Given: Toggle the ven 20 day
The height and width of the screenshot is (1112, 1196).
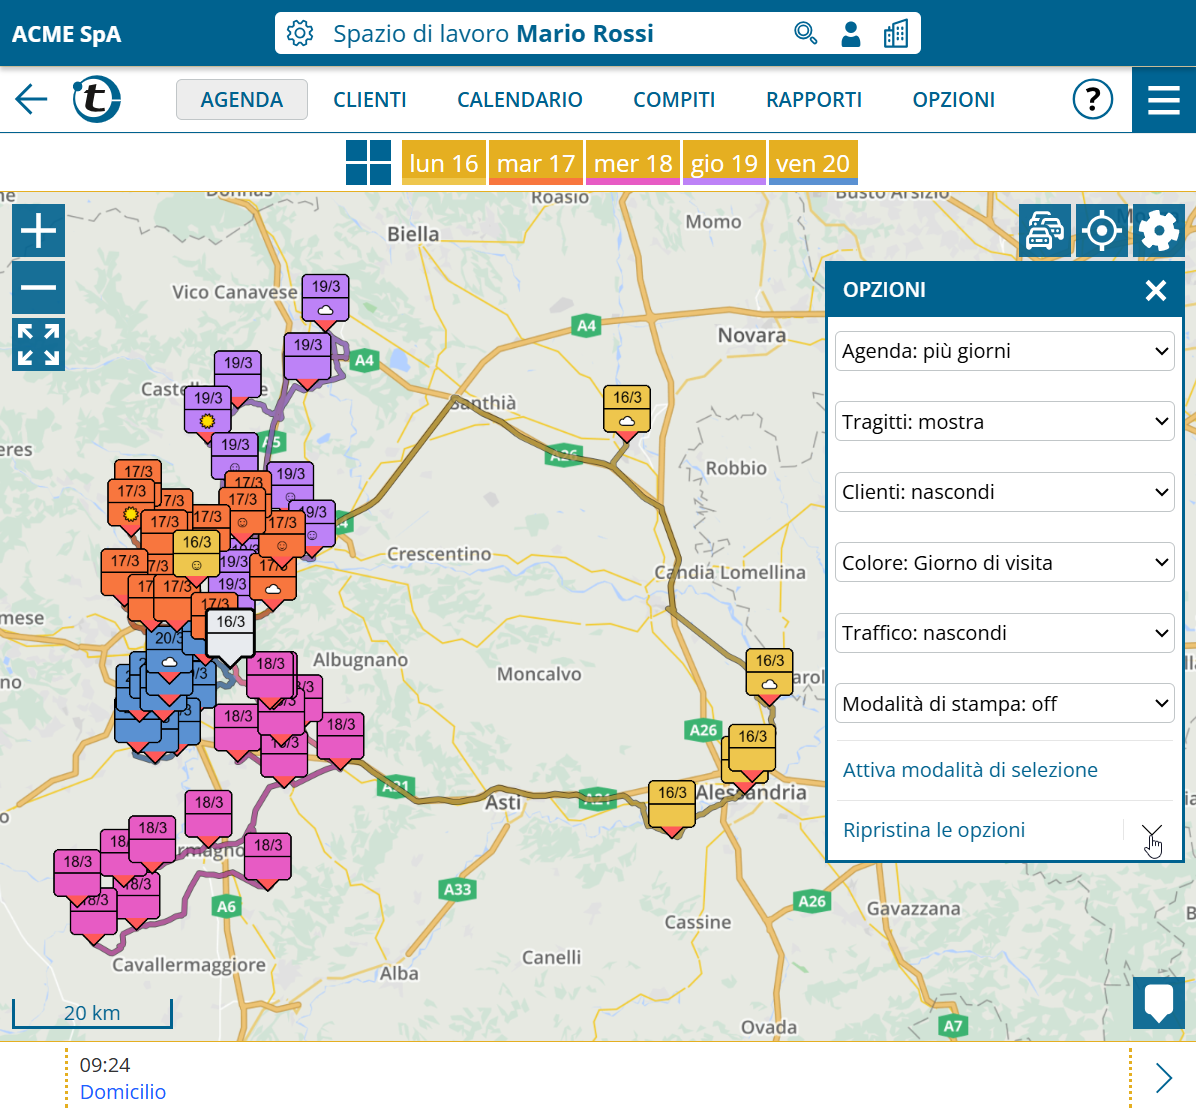Looking at the screenshot, I should [x=812, y=163].
